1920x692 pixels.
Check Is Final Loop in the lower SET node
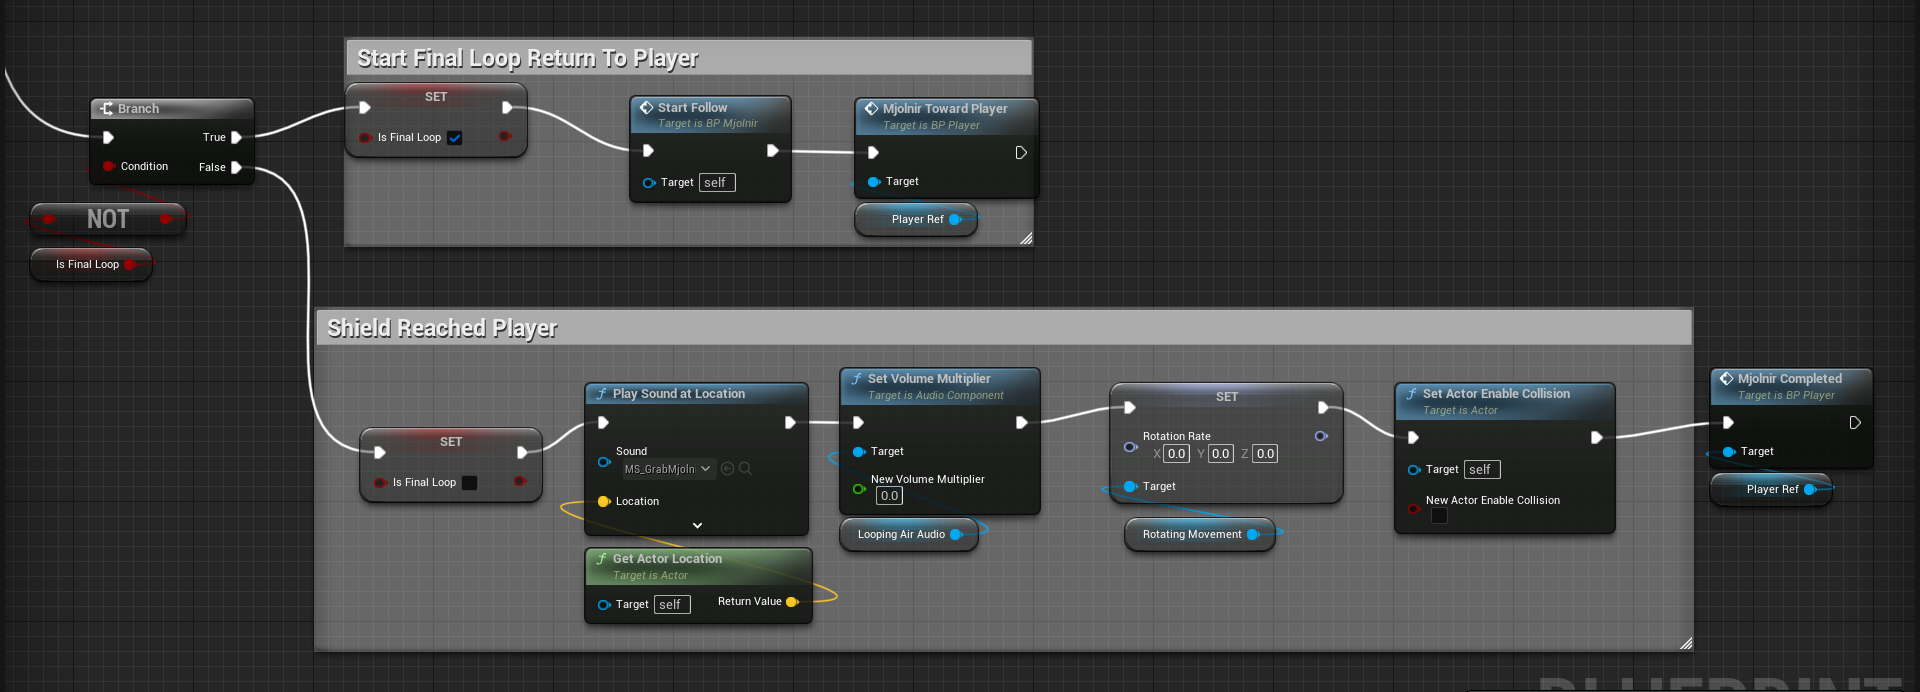pyautogui.click(x=469, y=483)
